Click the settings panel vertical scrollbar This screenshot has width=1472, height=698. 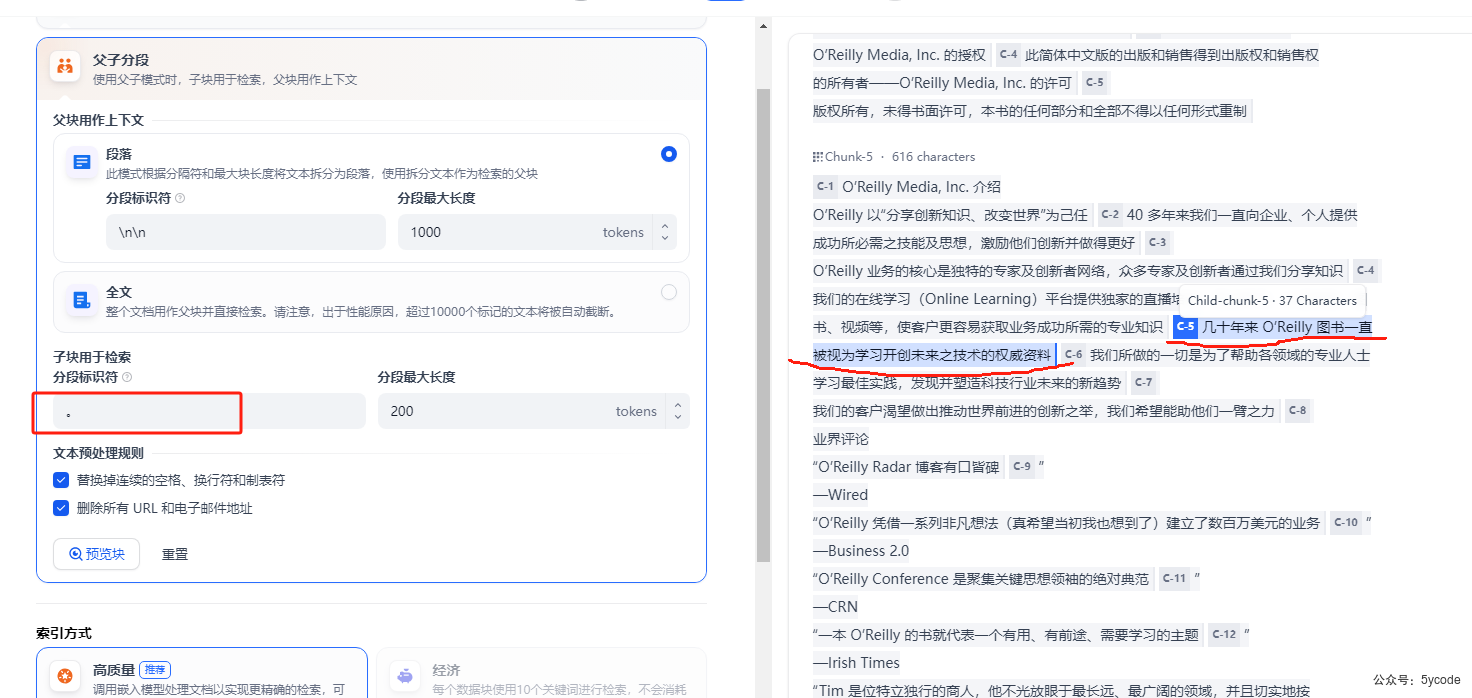[x=763, y=325]
